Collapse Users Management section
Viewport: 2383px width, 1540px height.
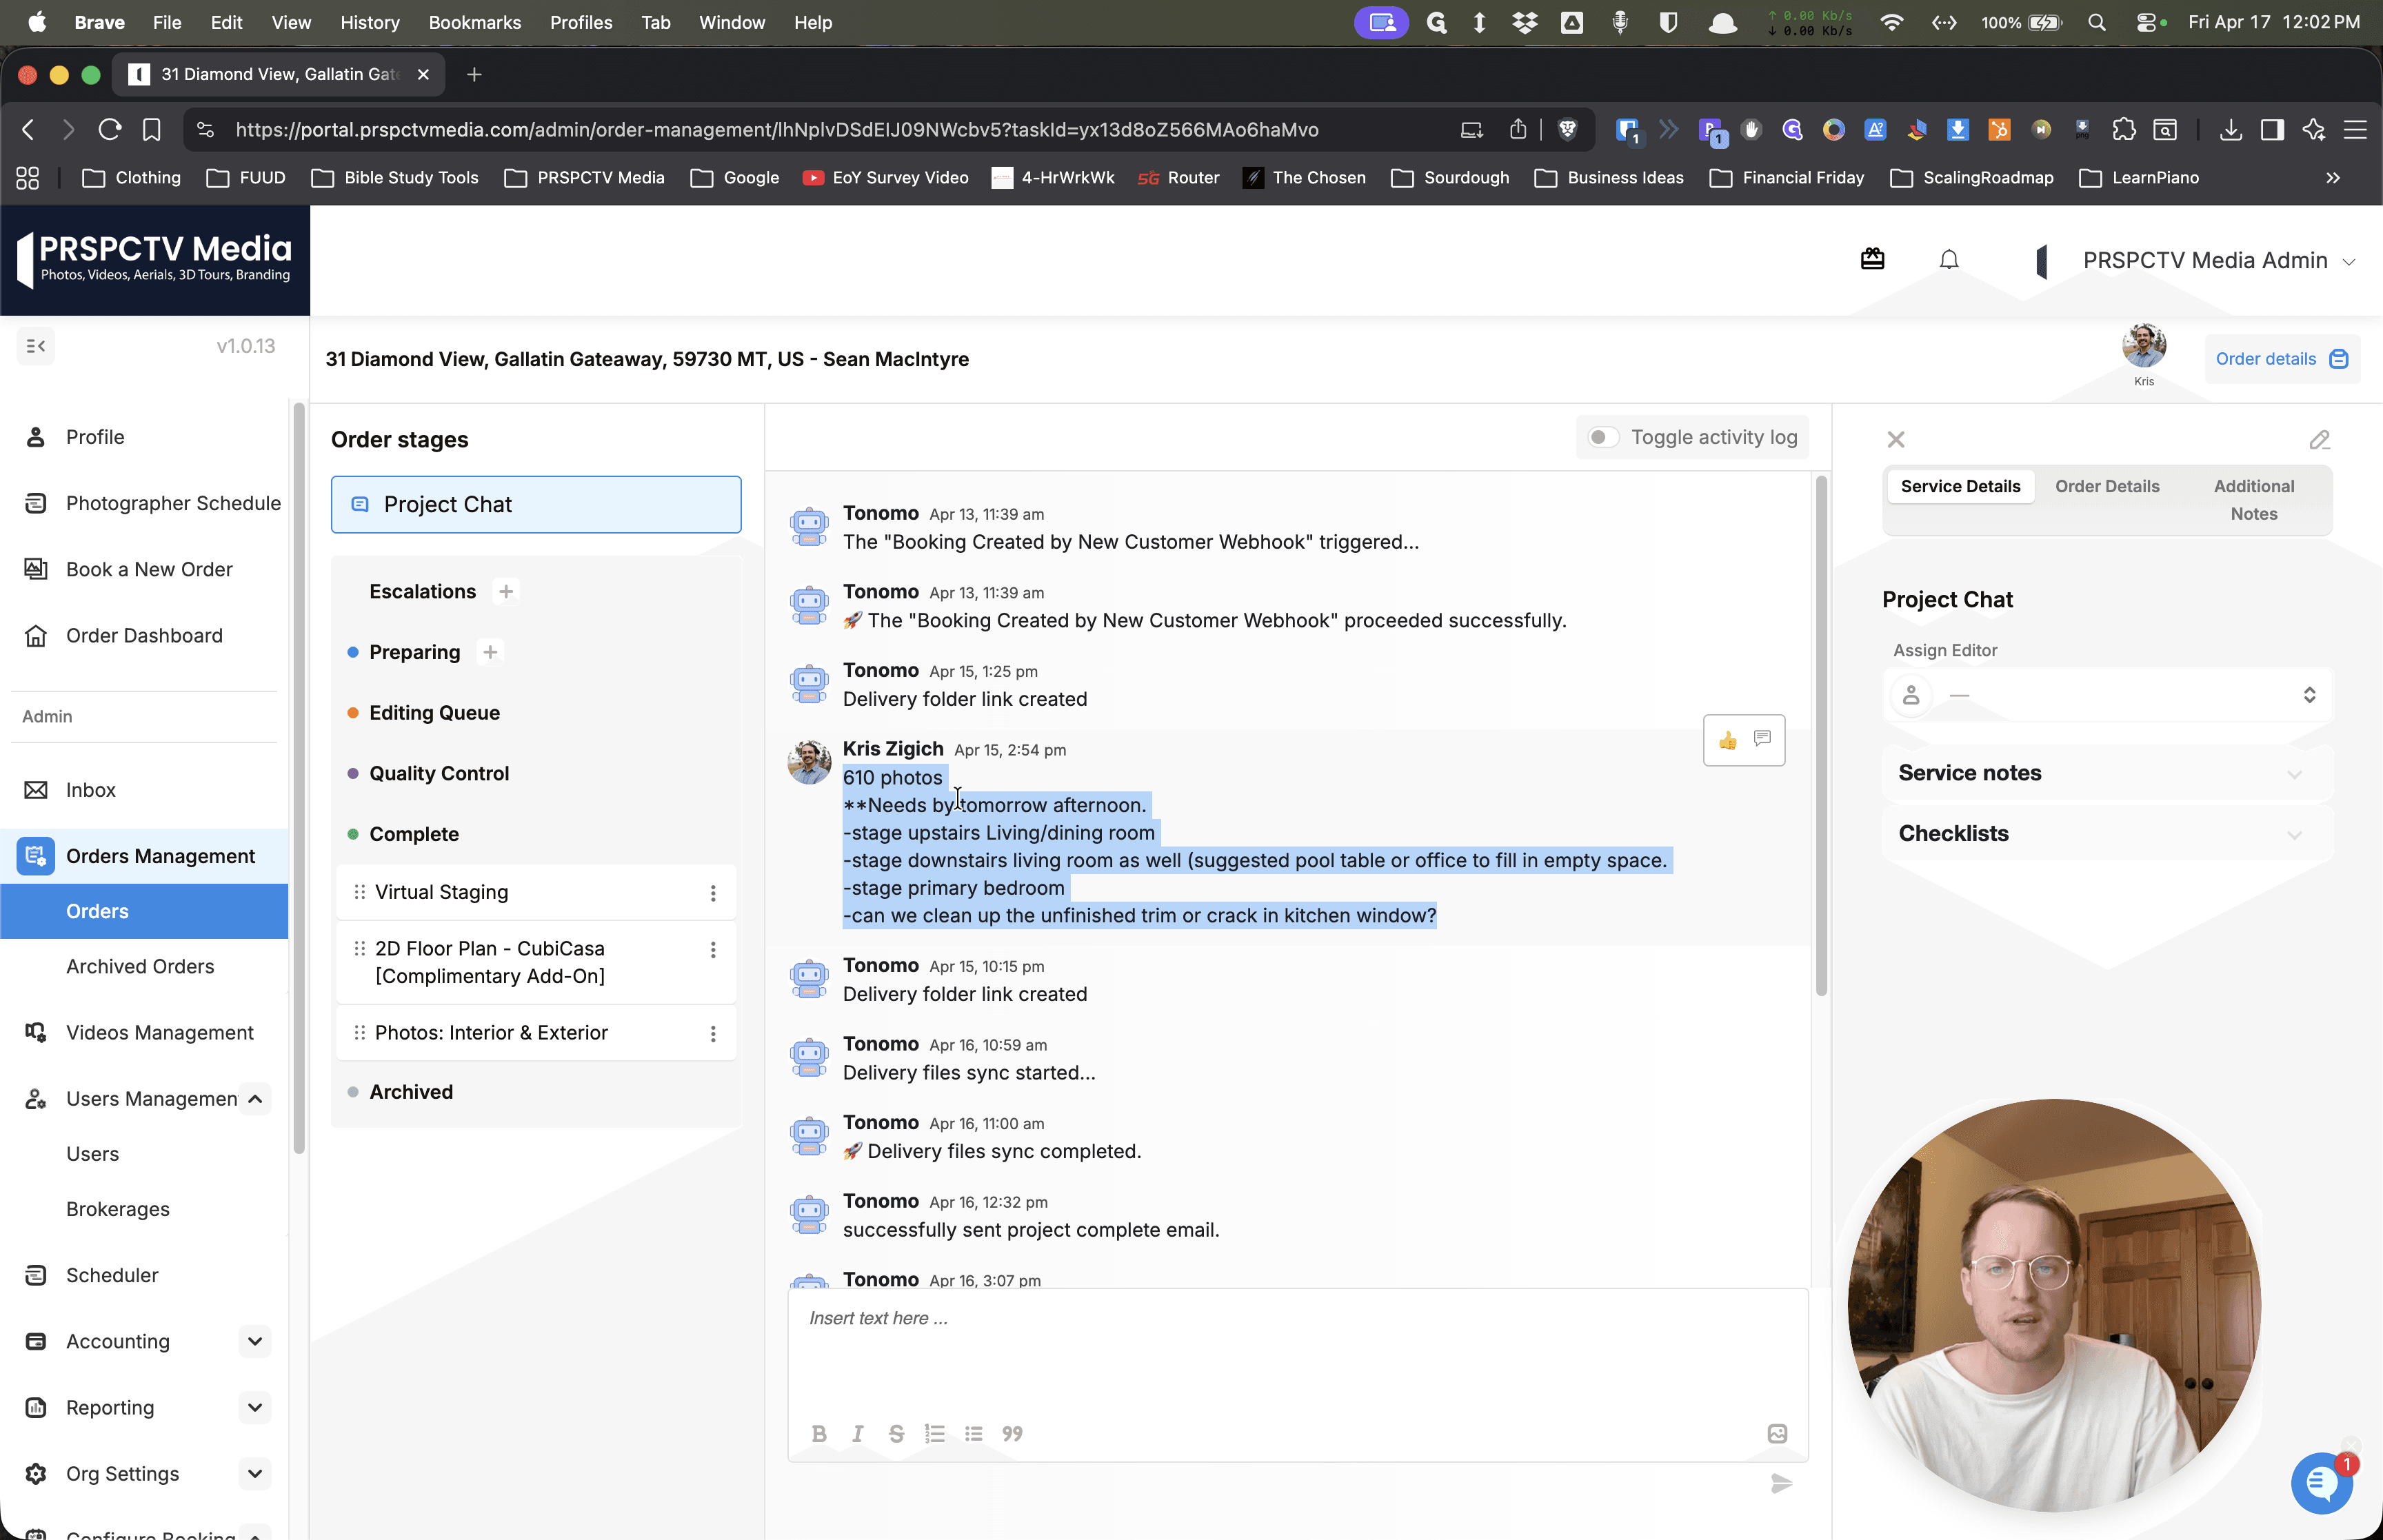click(255, 1099)
